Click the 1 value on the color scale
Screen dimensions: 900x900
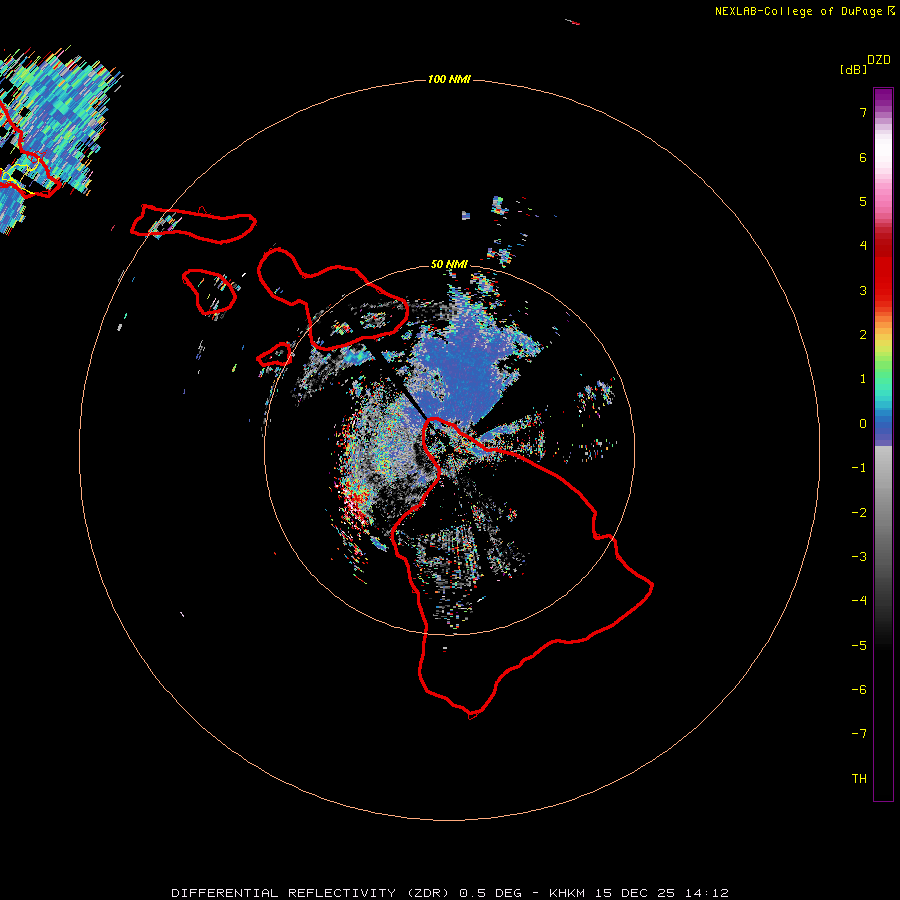click(863, 379)
